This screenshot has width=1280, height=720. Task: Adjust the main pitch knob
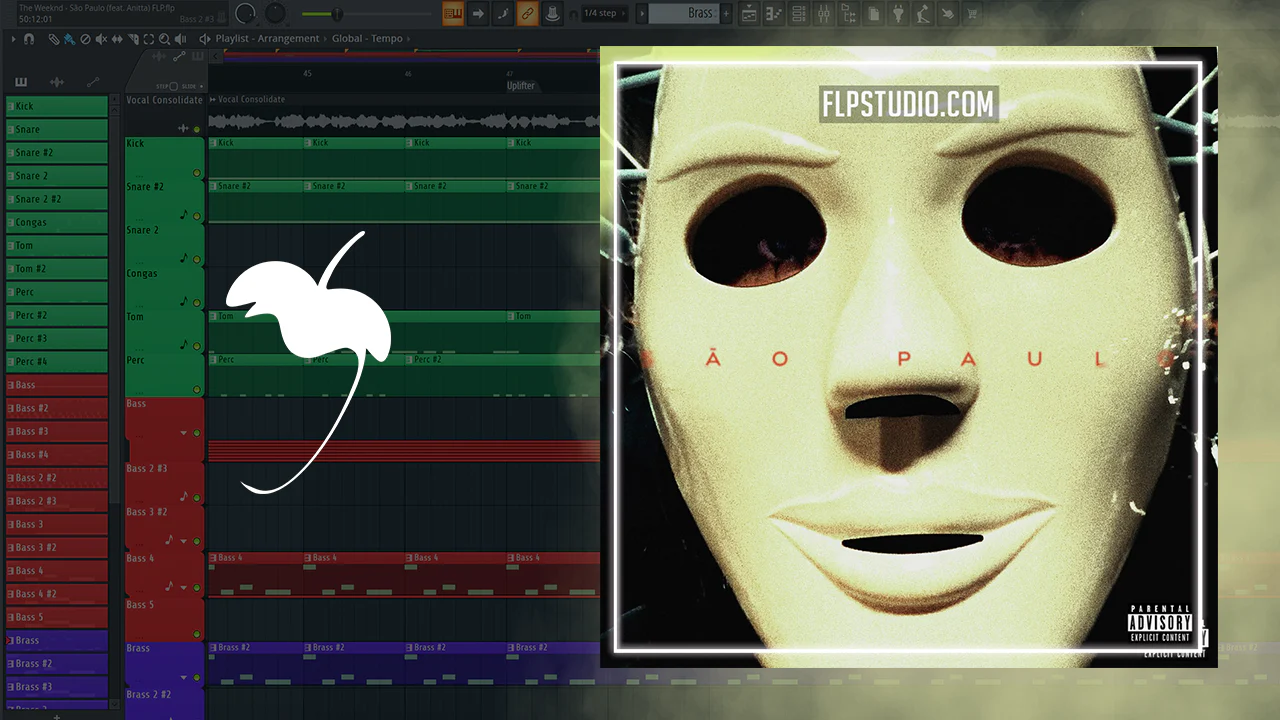coord(275,14)
